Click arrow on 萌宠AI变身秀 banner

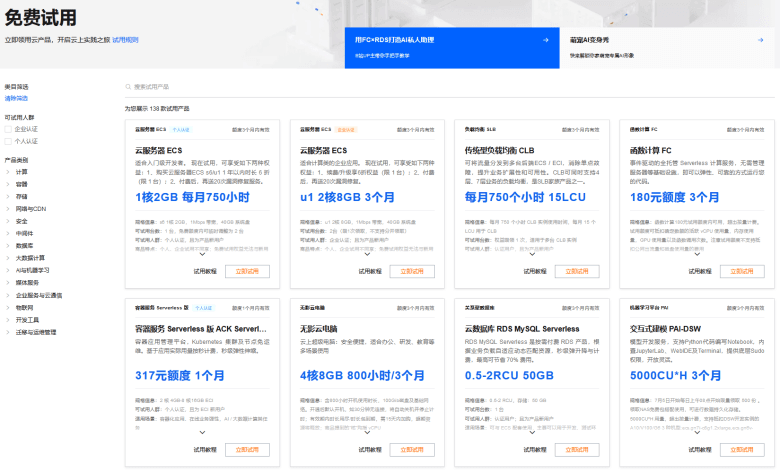point(761,40)
